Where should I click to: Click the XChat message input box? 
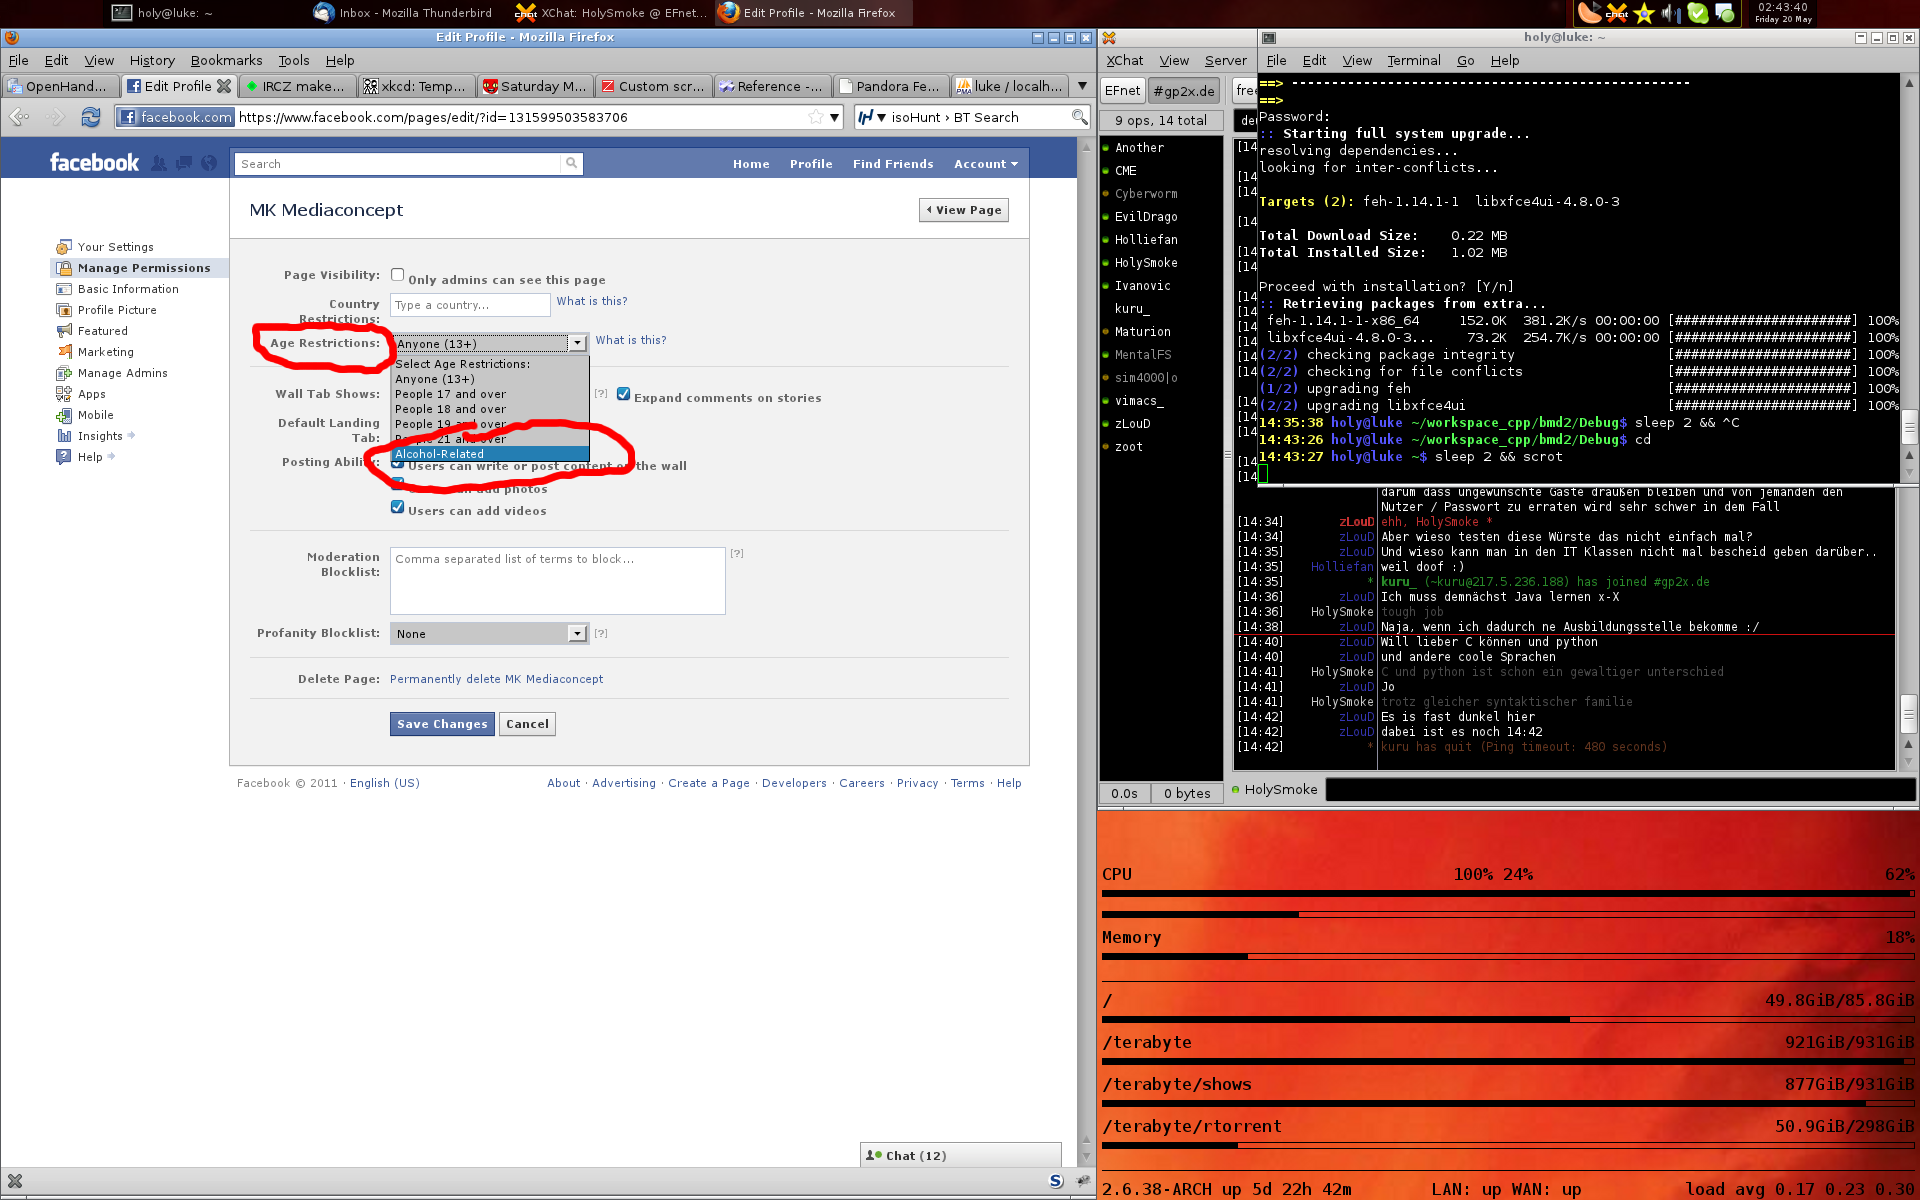pos(1620,790)
